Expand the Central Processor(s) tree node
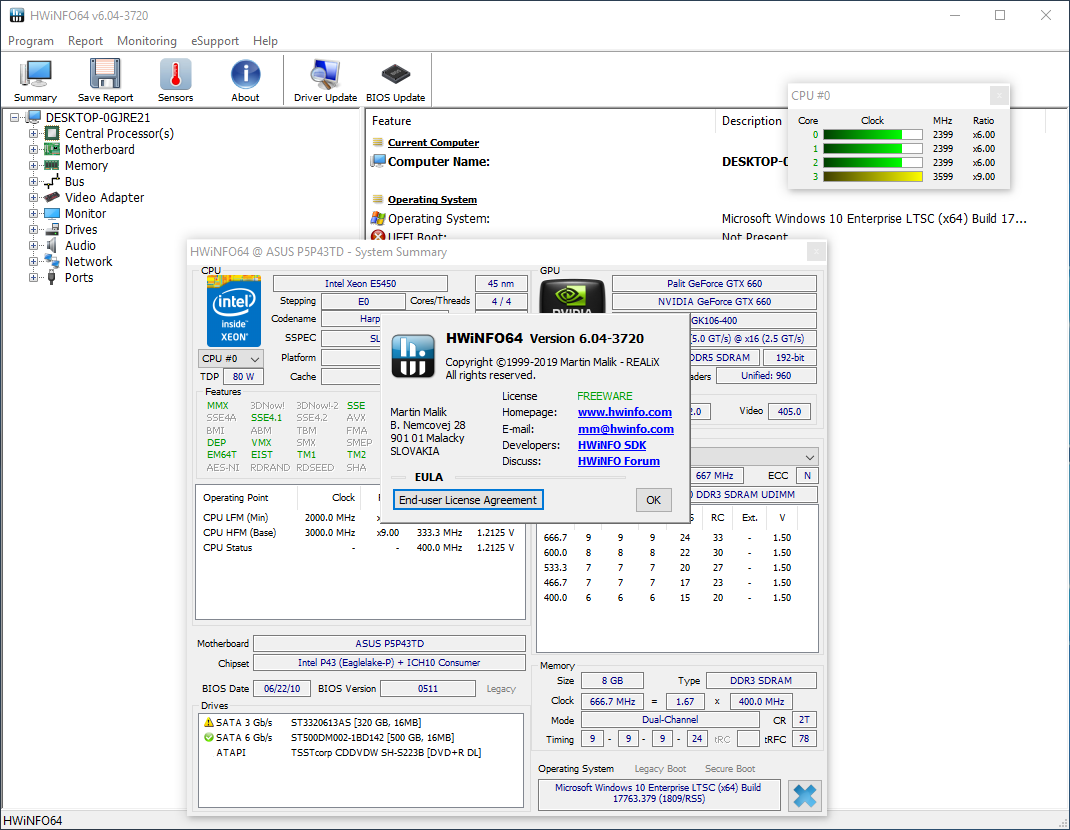 (x=34, y=134)
